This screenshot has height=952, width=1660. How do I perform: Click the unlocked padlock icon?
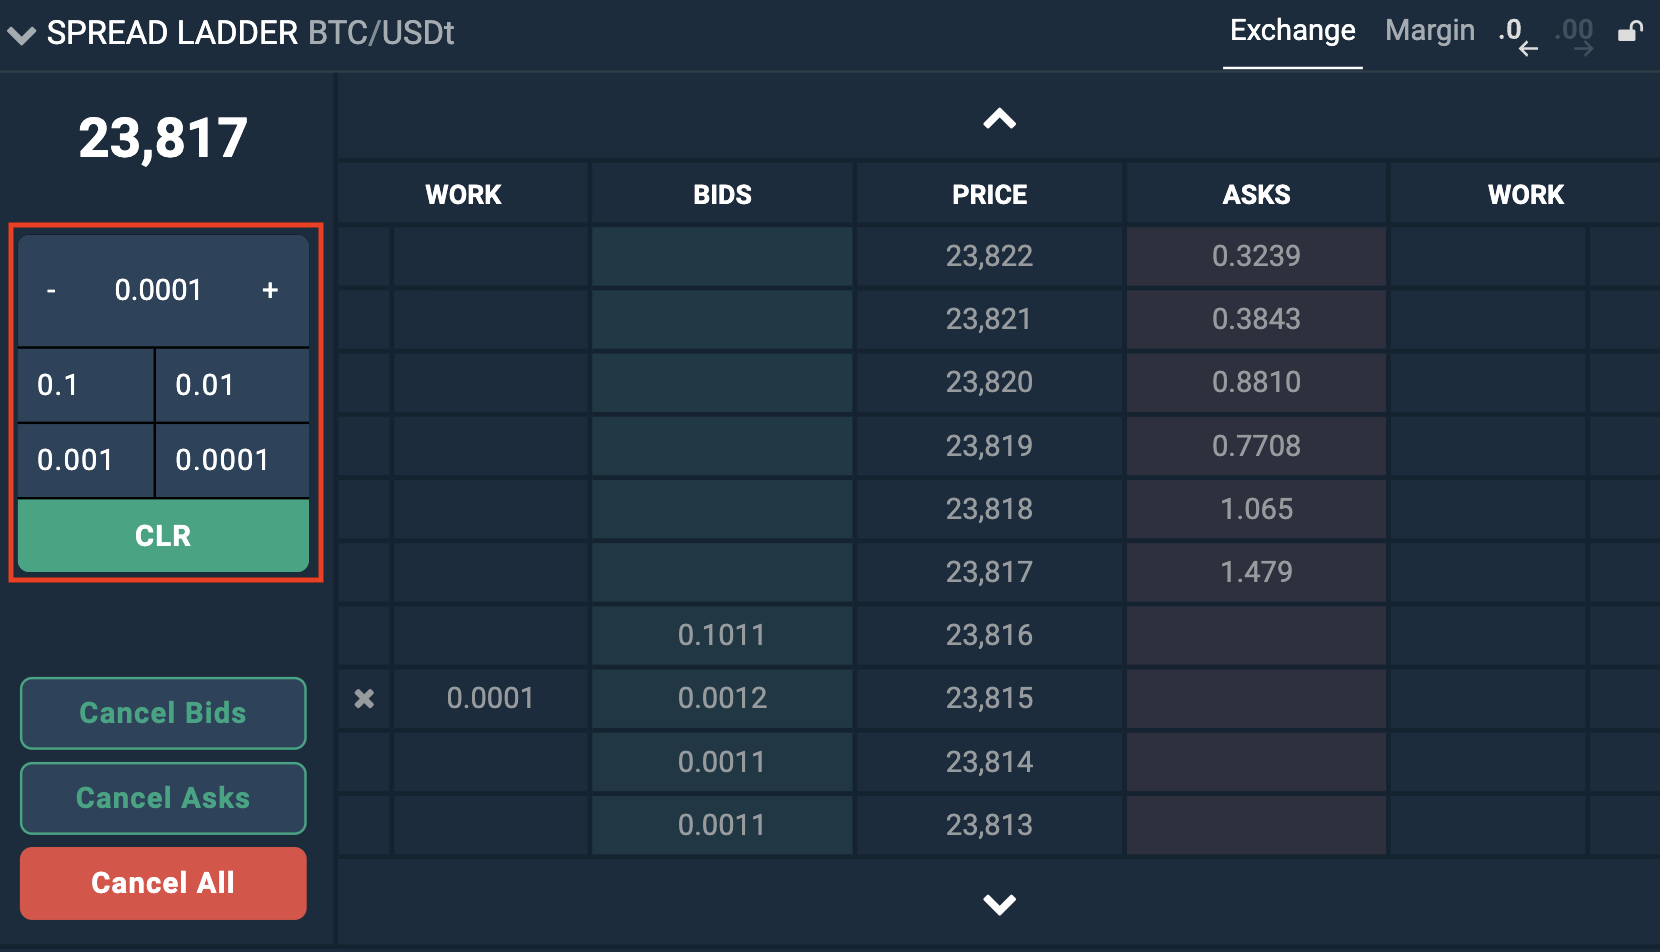(x=1630, y=32)
